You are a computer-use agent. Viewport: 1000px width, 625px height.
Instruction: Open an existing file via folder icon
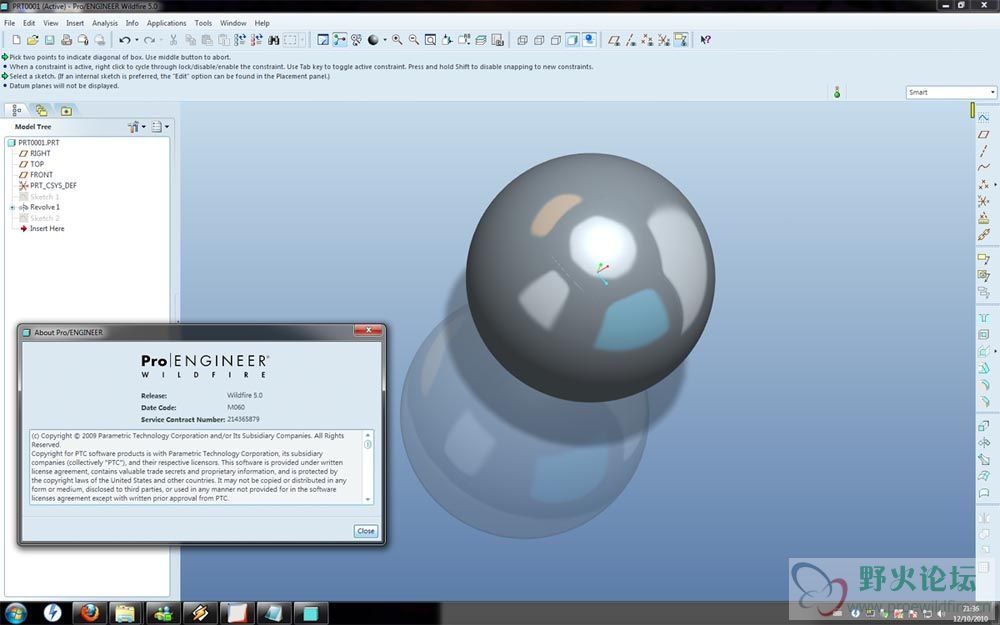[33, 40]
